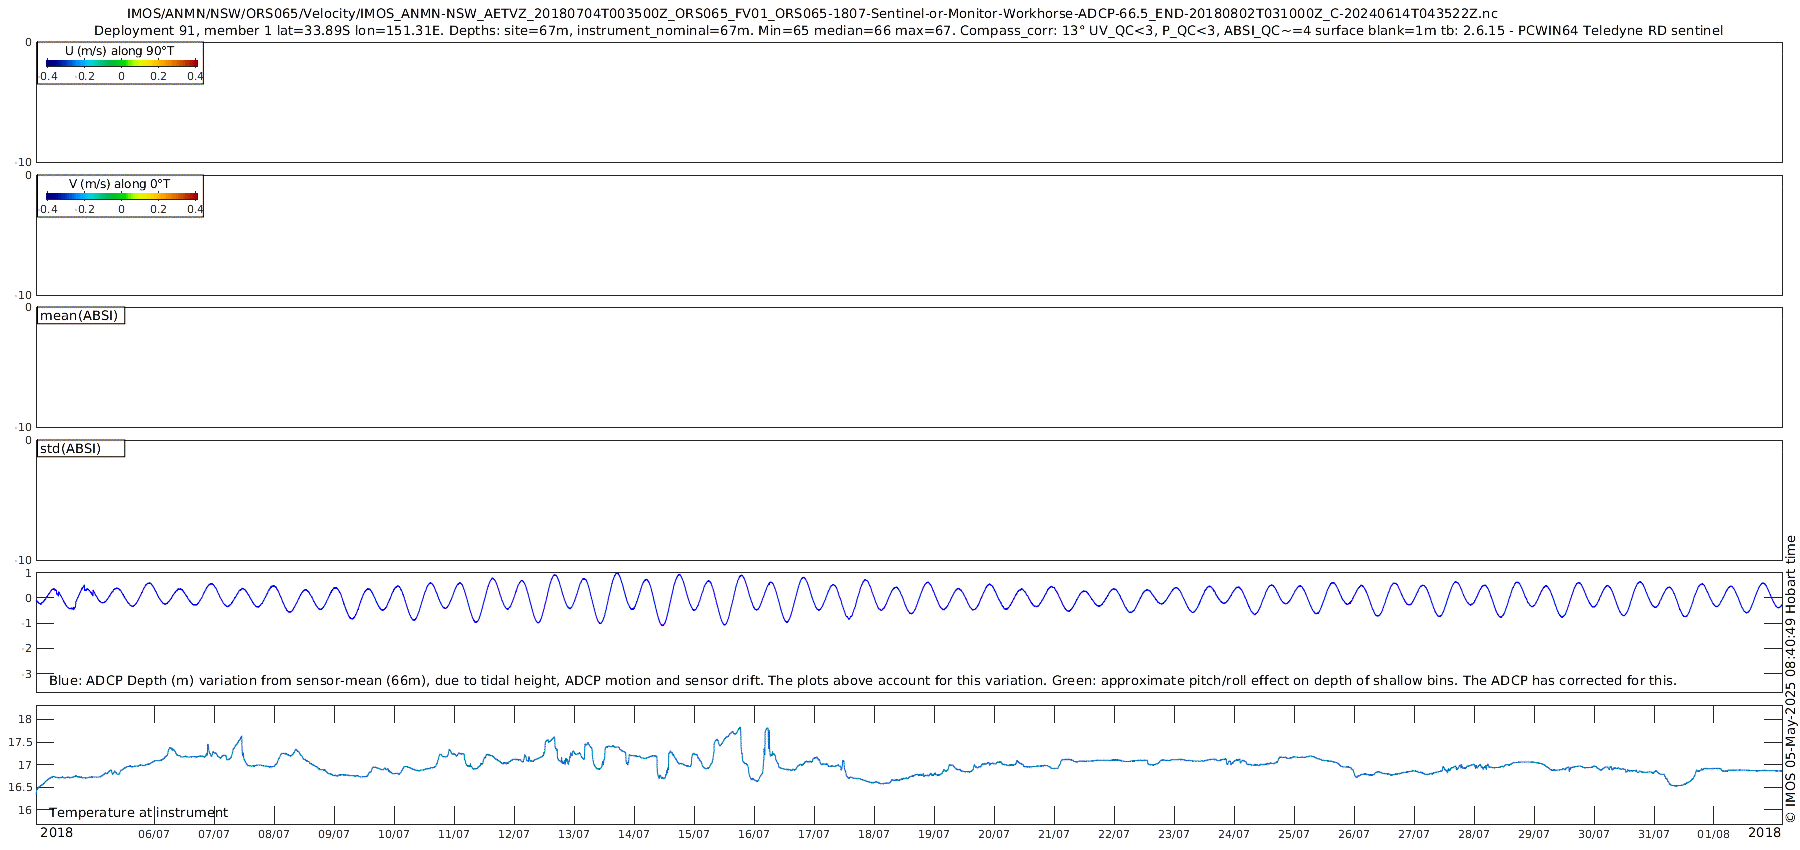
Task: Click the 'V (m/s) along 0°T' title
Action: pyautogui.click(x=119, y=184)
